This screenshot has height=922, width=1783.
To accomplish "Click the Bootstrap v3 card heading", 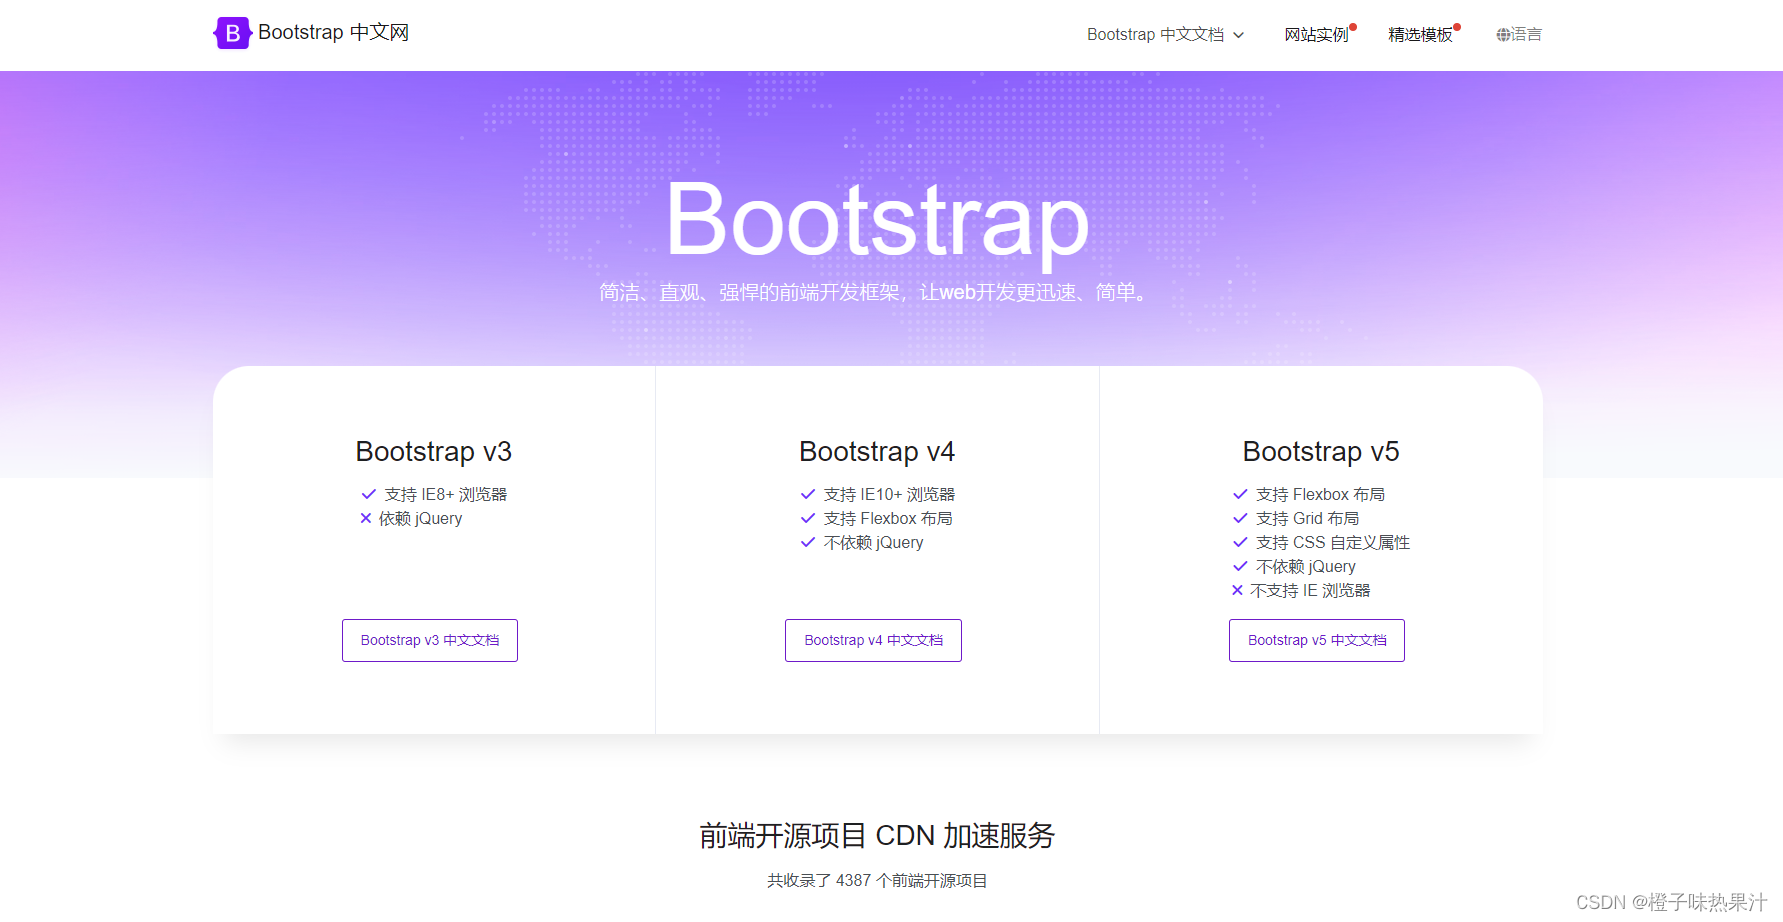I will (x=434, y=452).
